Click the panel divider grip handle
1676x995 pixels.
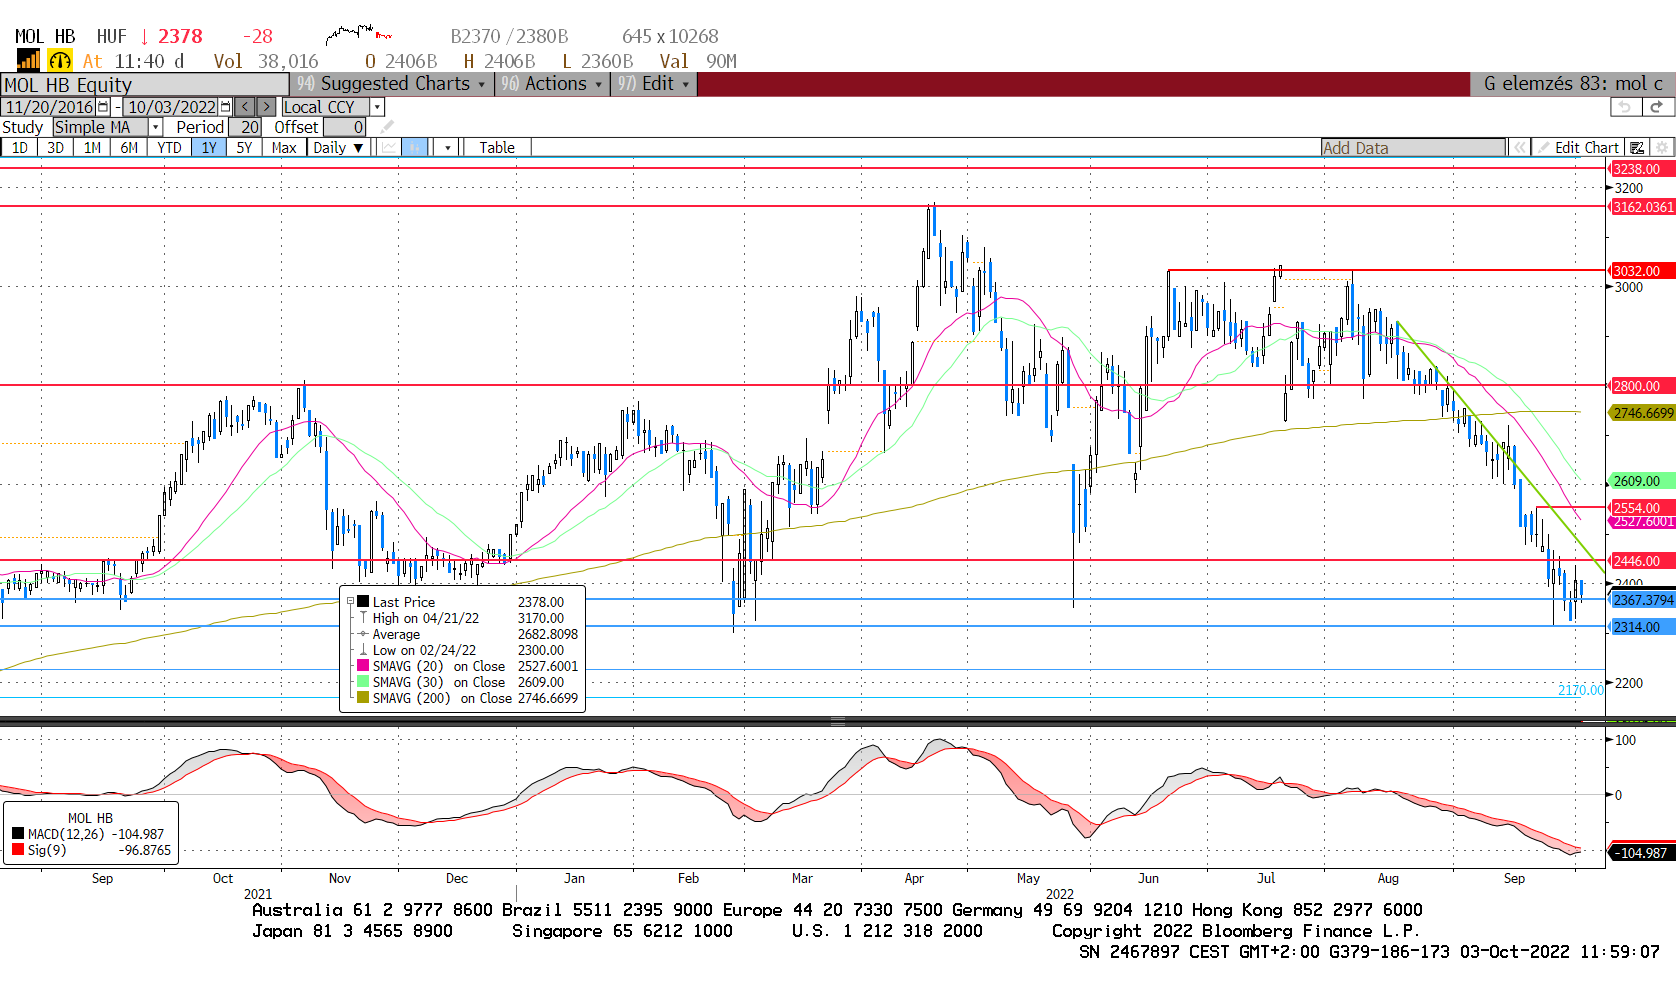pyautogui.click(x=838, y=721)
